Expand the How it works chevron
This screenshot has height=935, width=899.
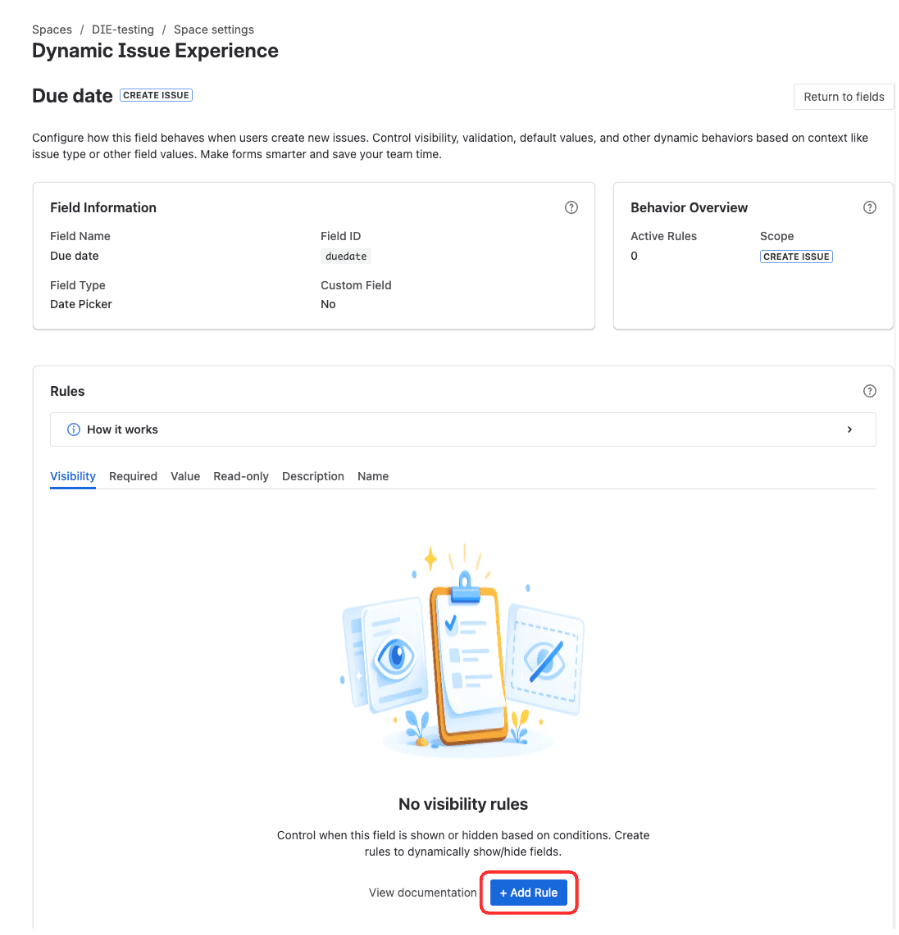(849, 430)
